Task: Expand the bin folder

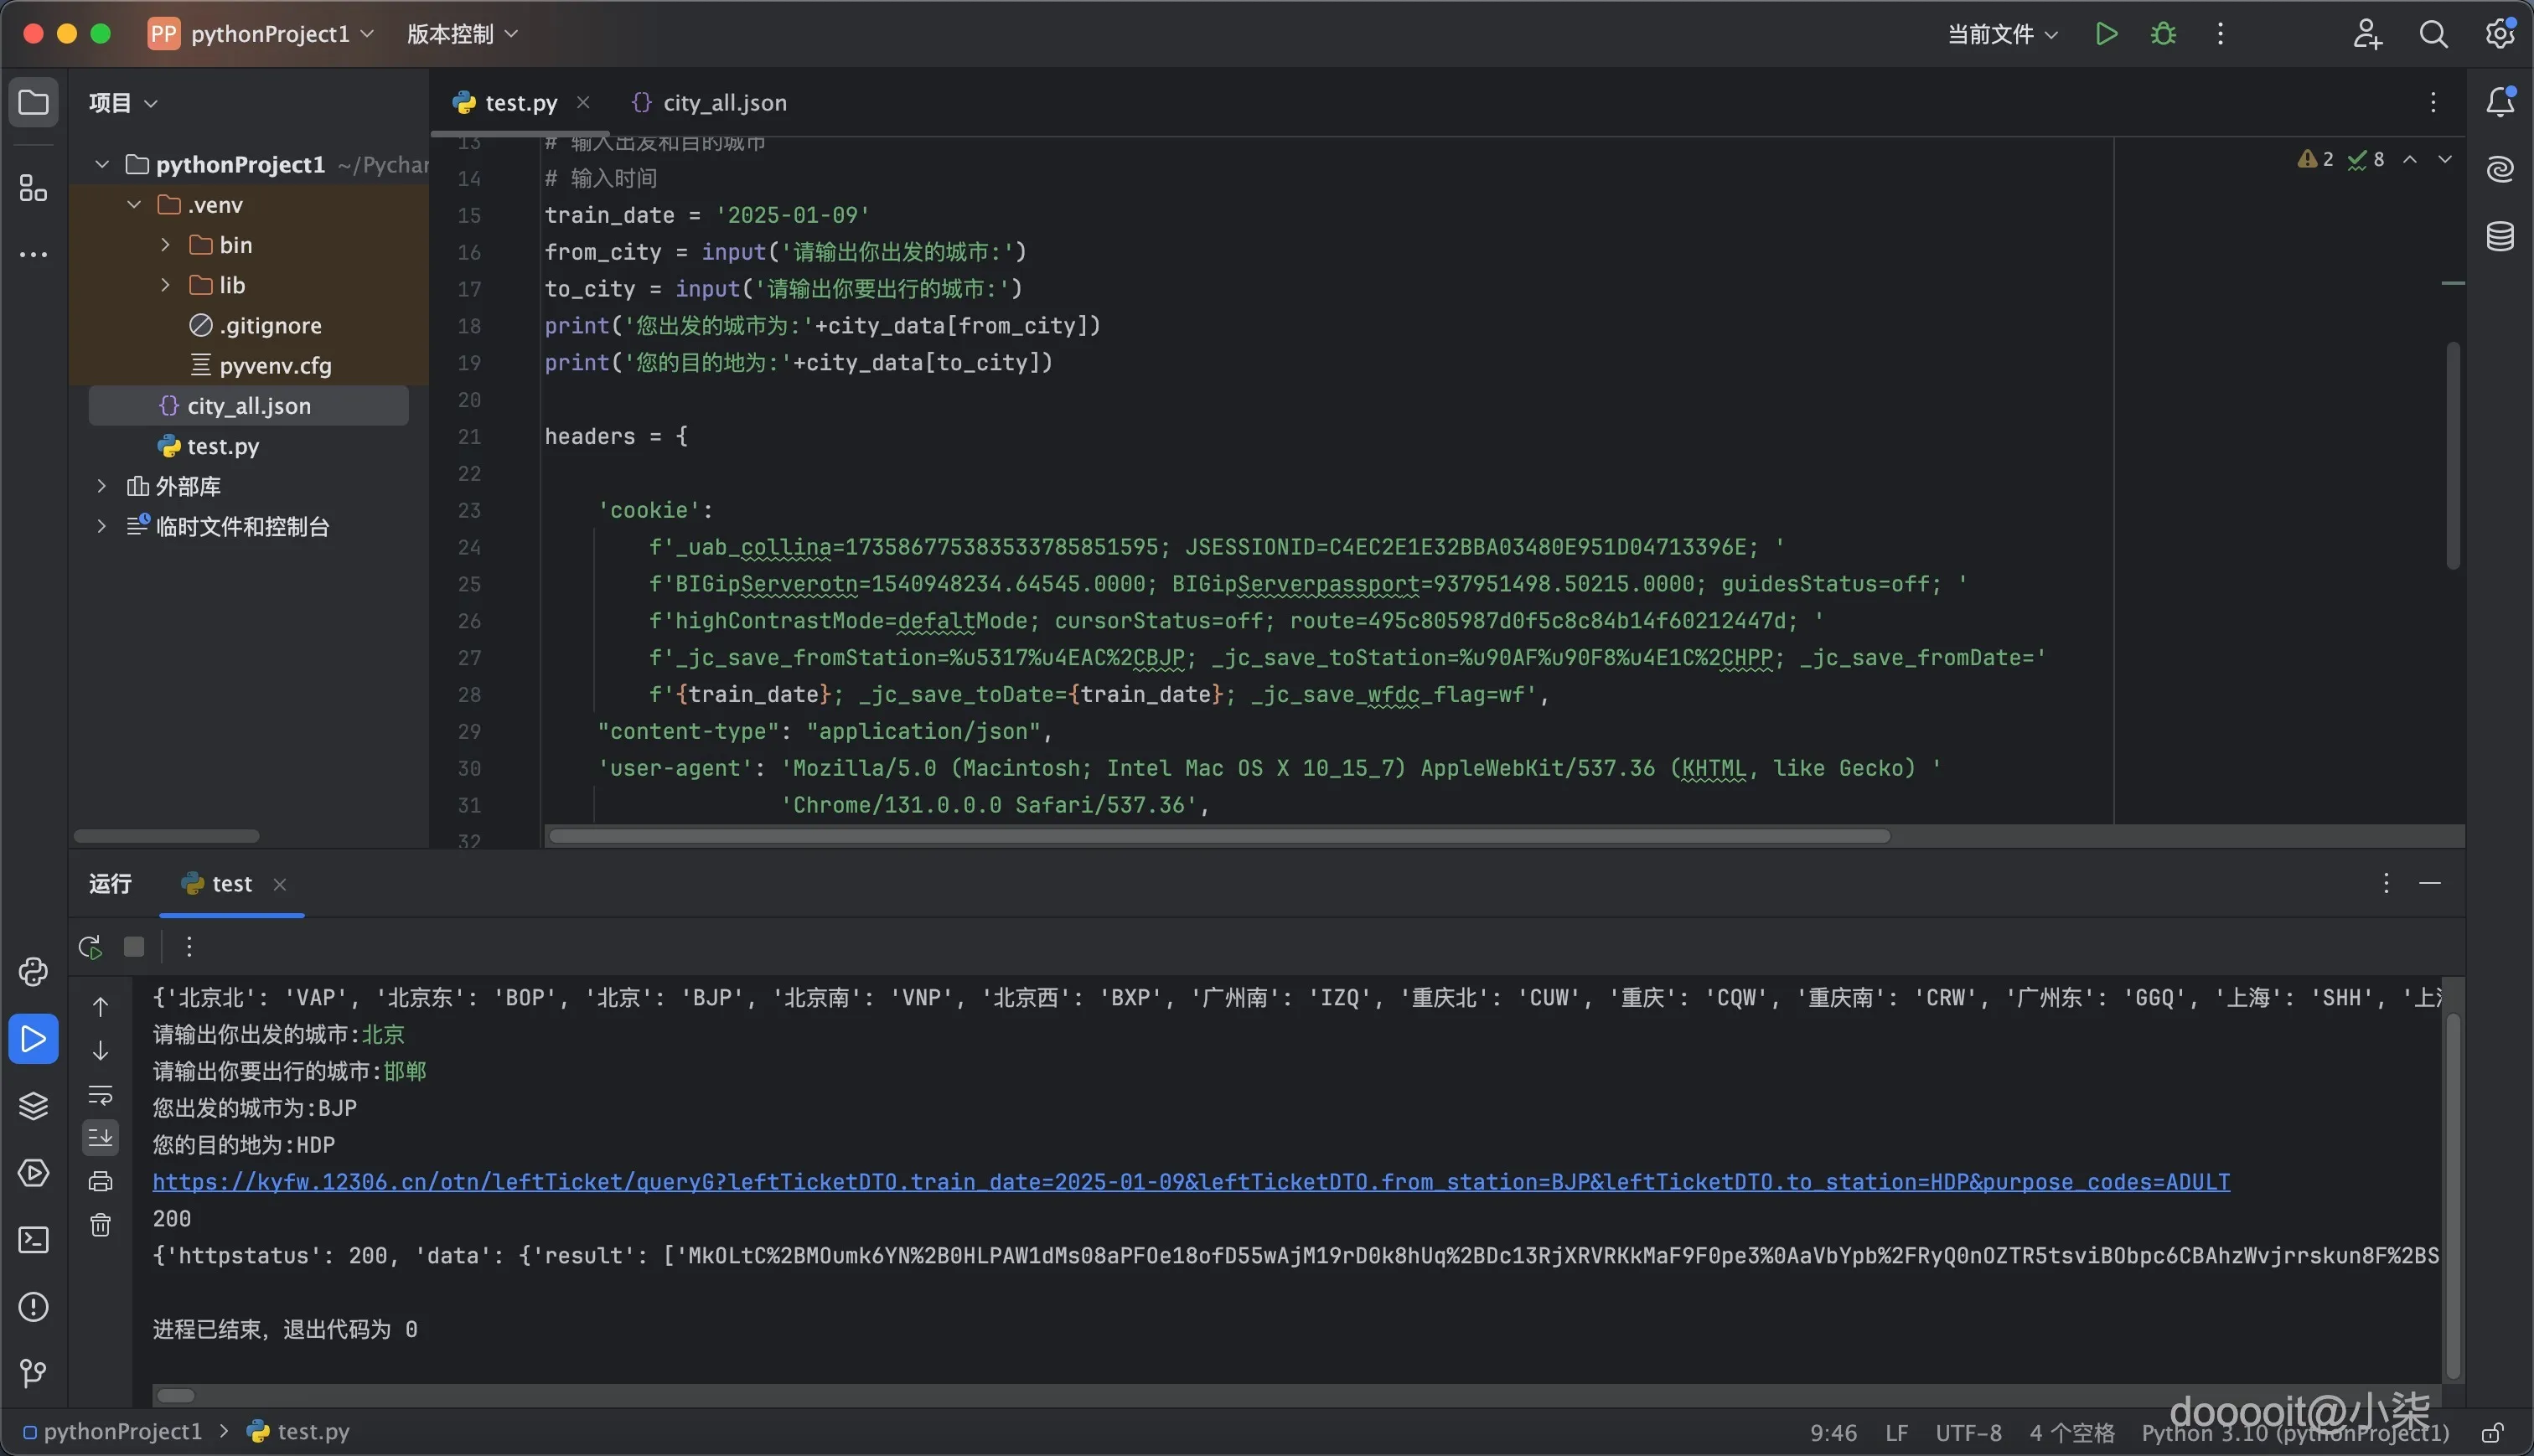Action: (x=166, y=245)
